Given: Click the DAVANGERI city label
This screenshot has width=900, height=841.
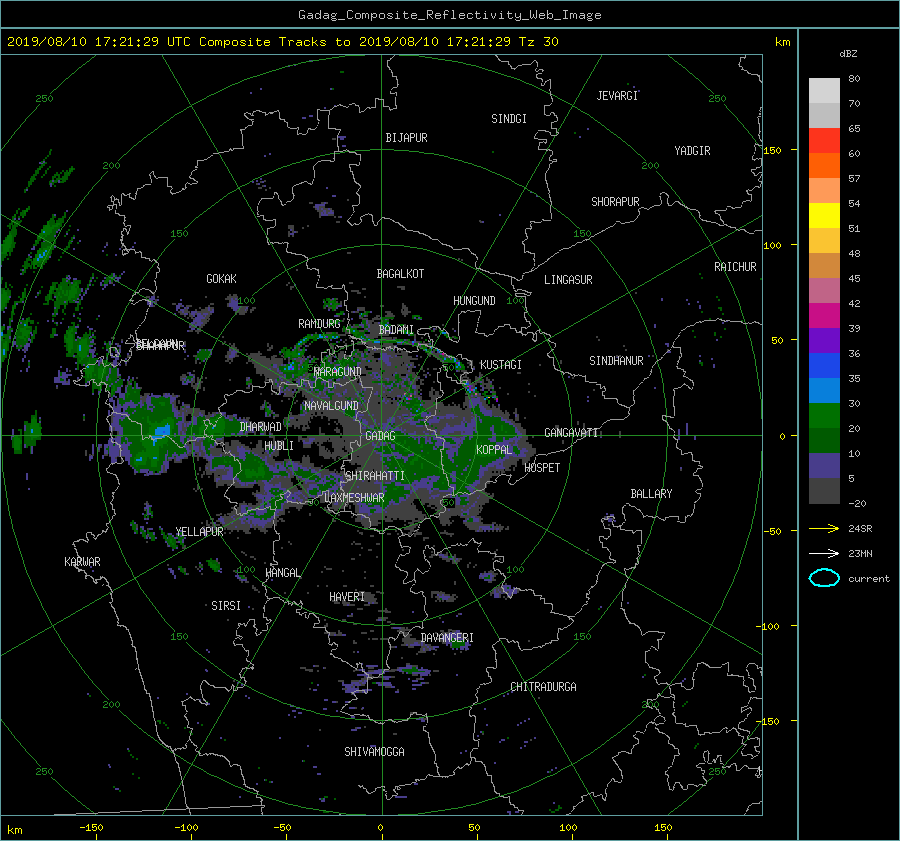Looking at the screenshot, I should tap(447, 638).
